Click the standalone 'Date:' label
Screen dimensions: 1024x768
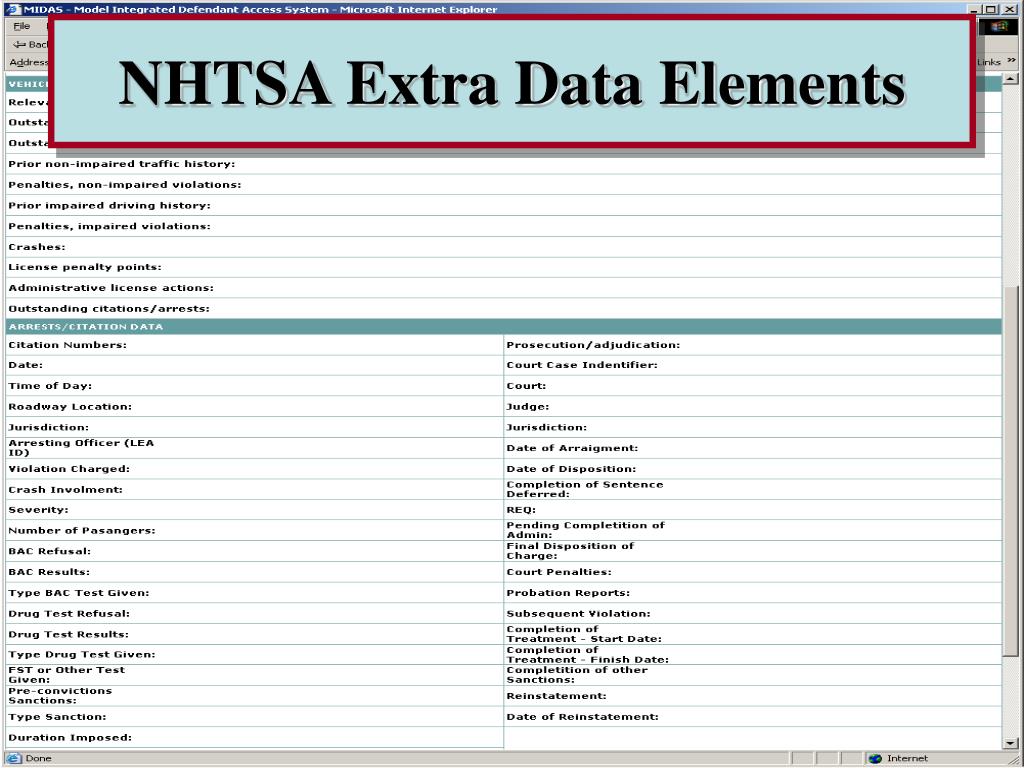(x=25, y=365)
